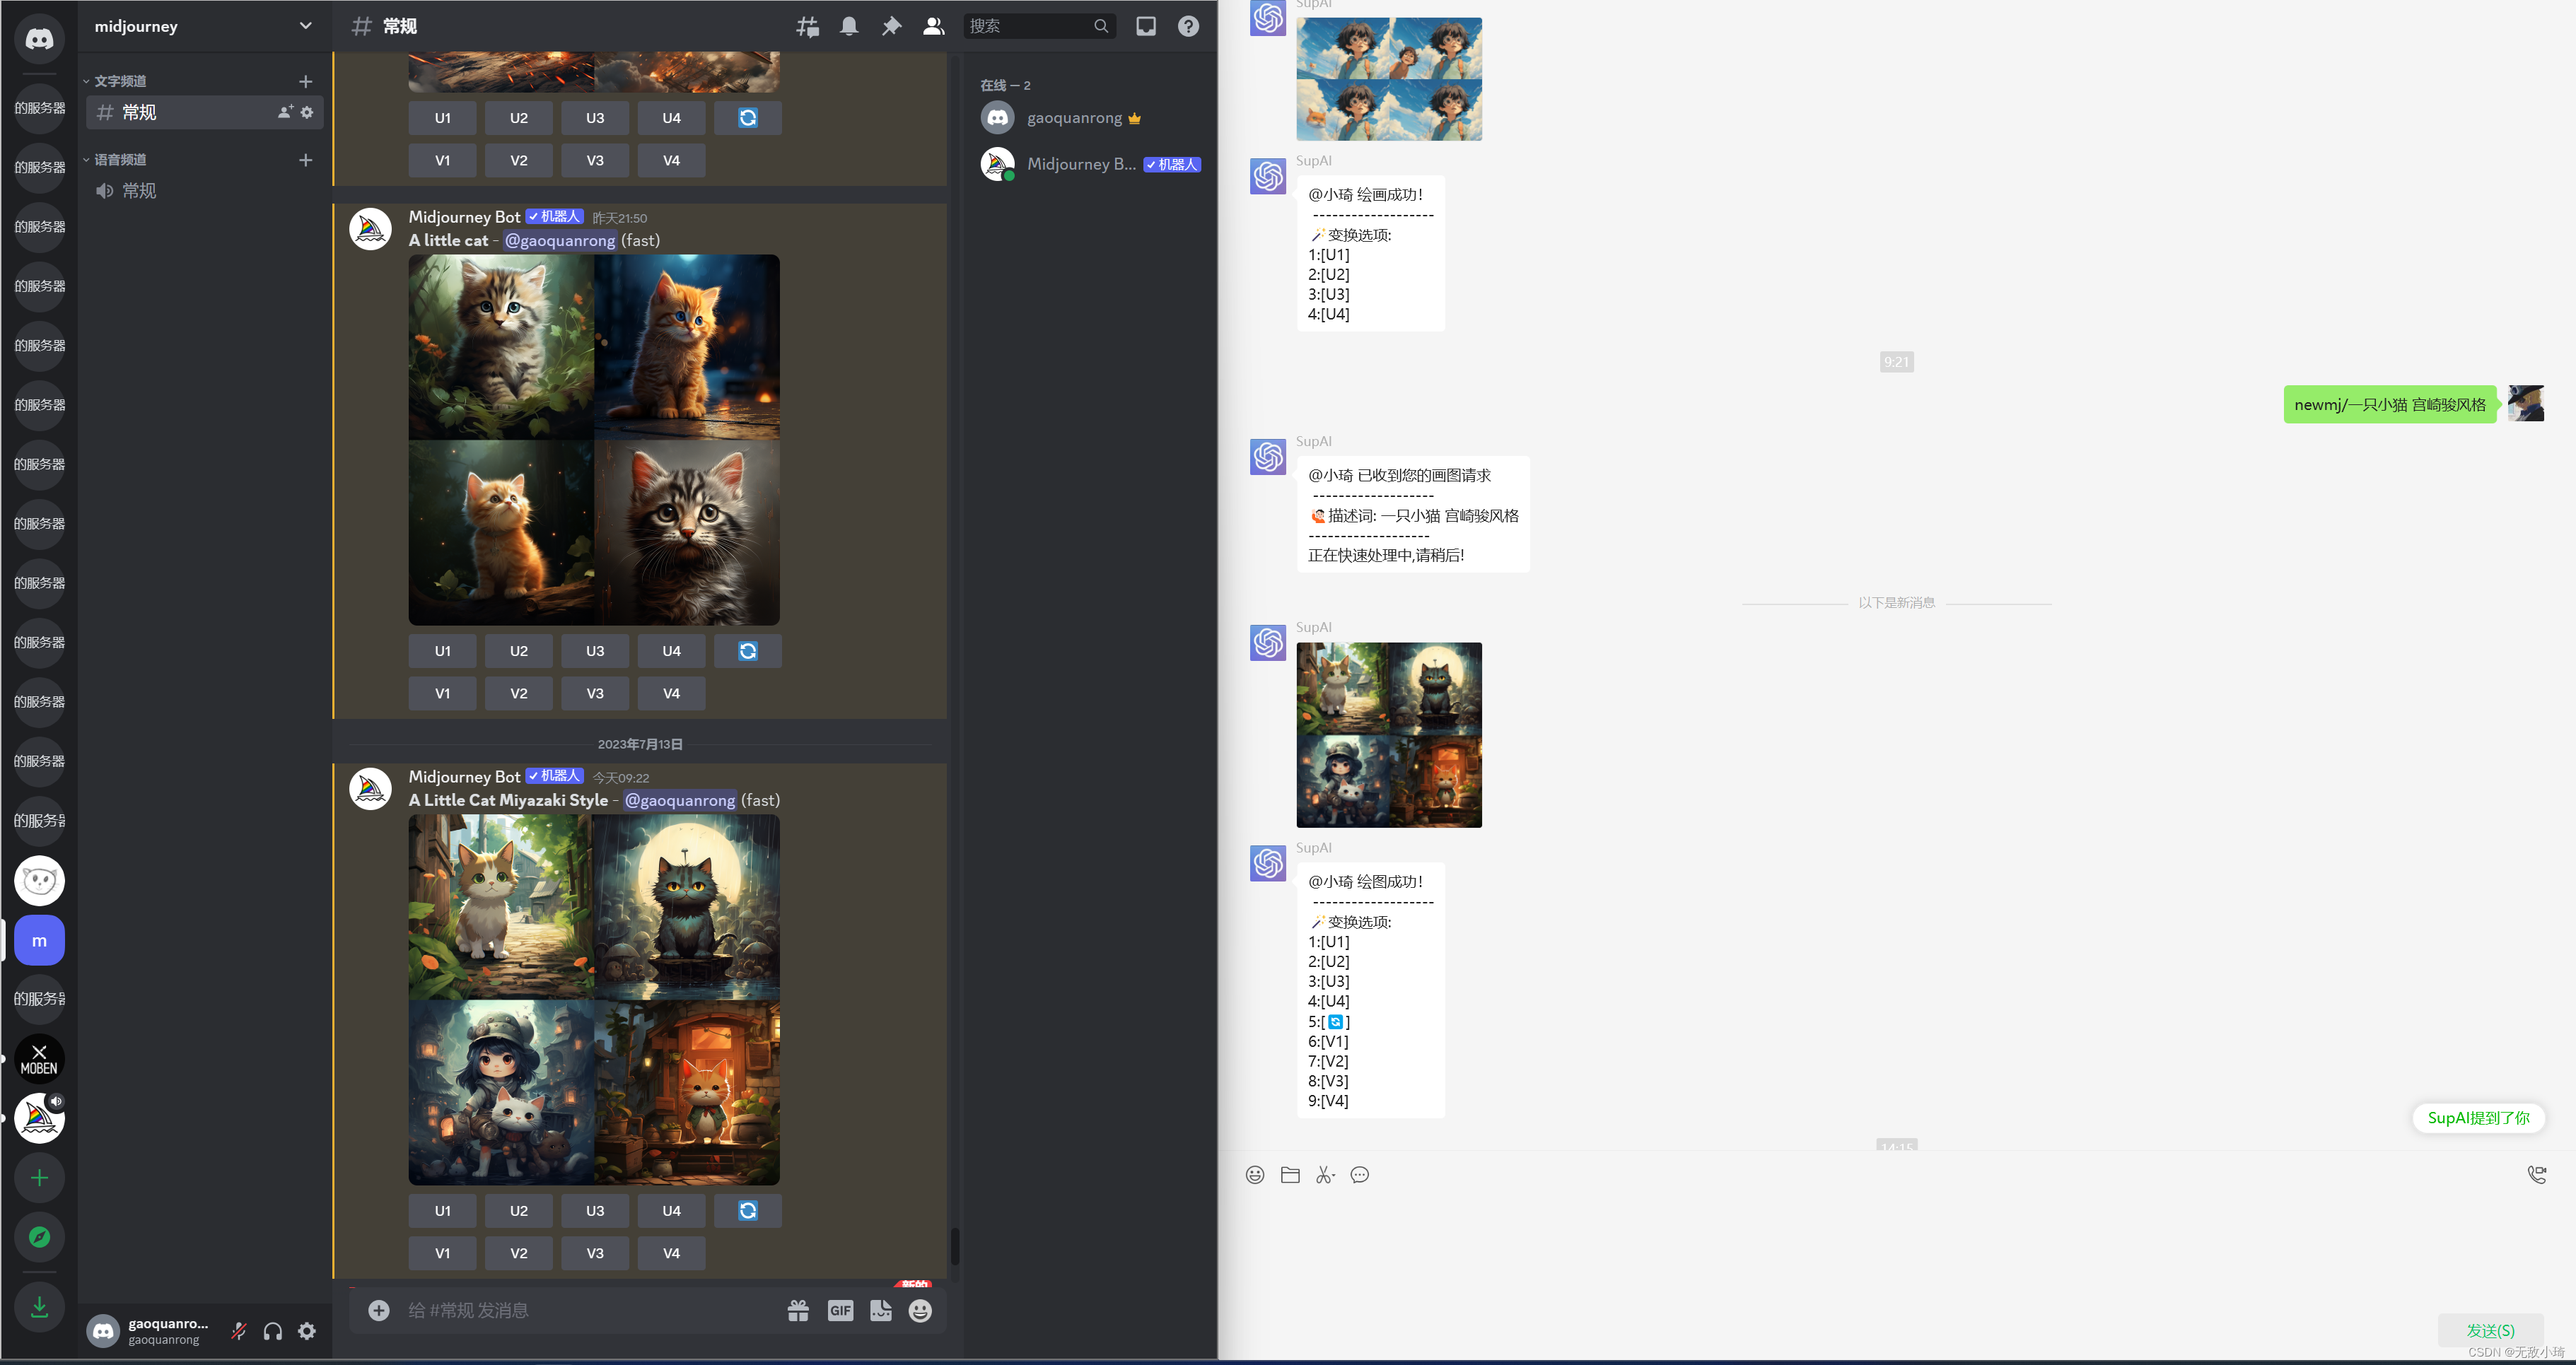Toggle microphone mute in user panel
2576x1365 pixels.
point(238,1331)
